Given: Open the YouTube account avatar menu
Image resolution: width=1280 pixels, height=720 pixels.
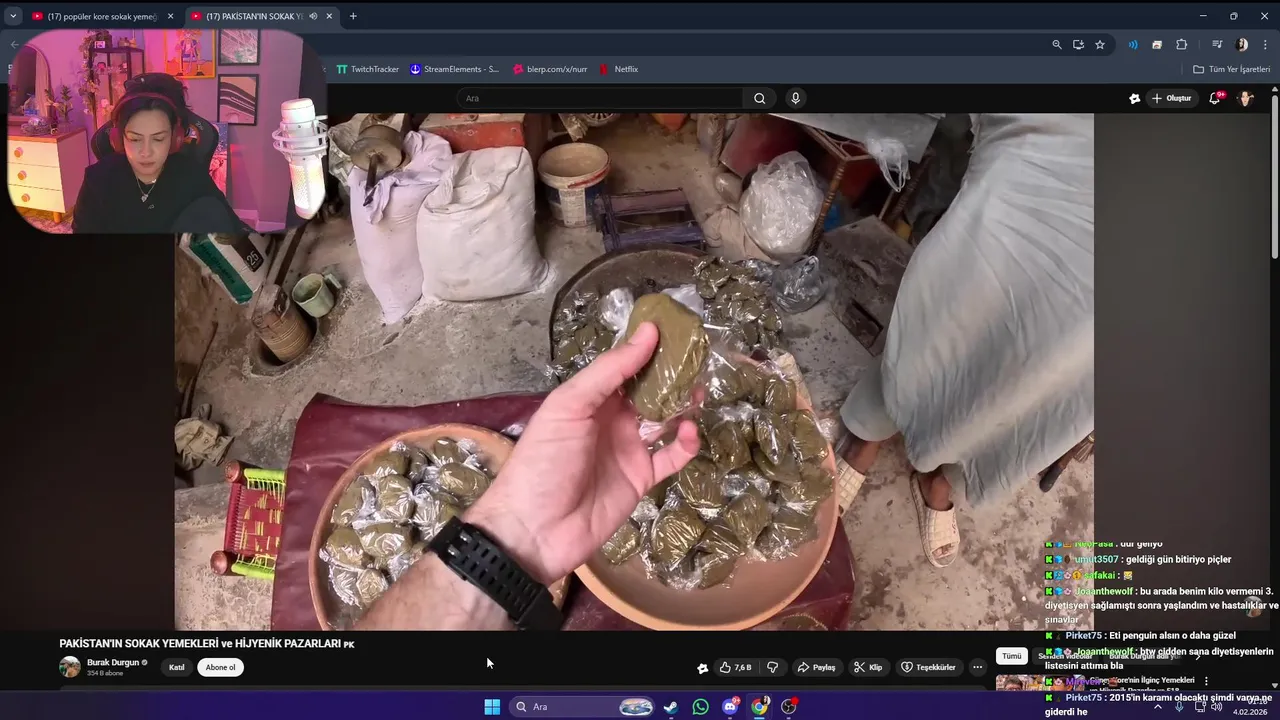Looking at the screenshot, I should tap(1246, 98).
